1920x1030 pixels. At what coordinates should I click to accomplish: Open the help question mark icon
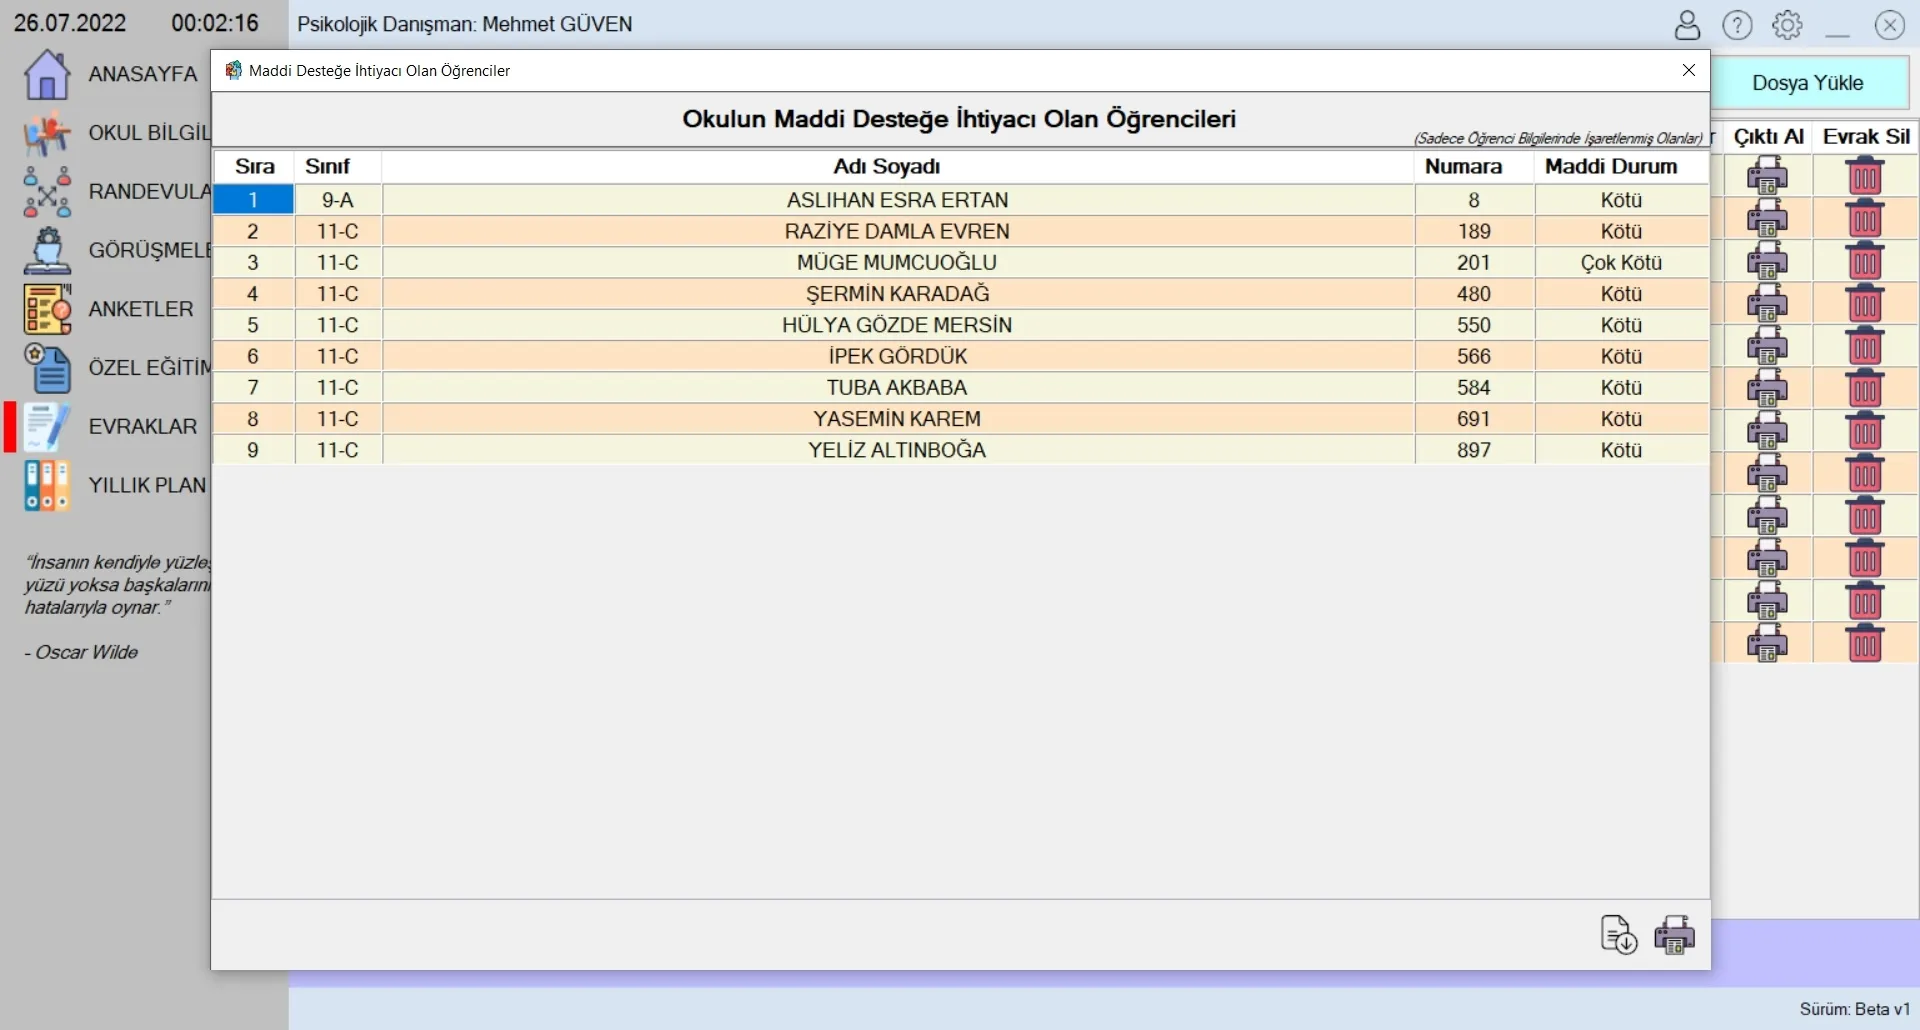coord(1738,25)
